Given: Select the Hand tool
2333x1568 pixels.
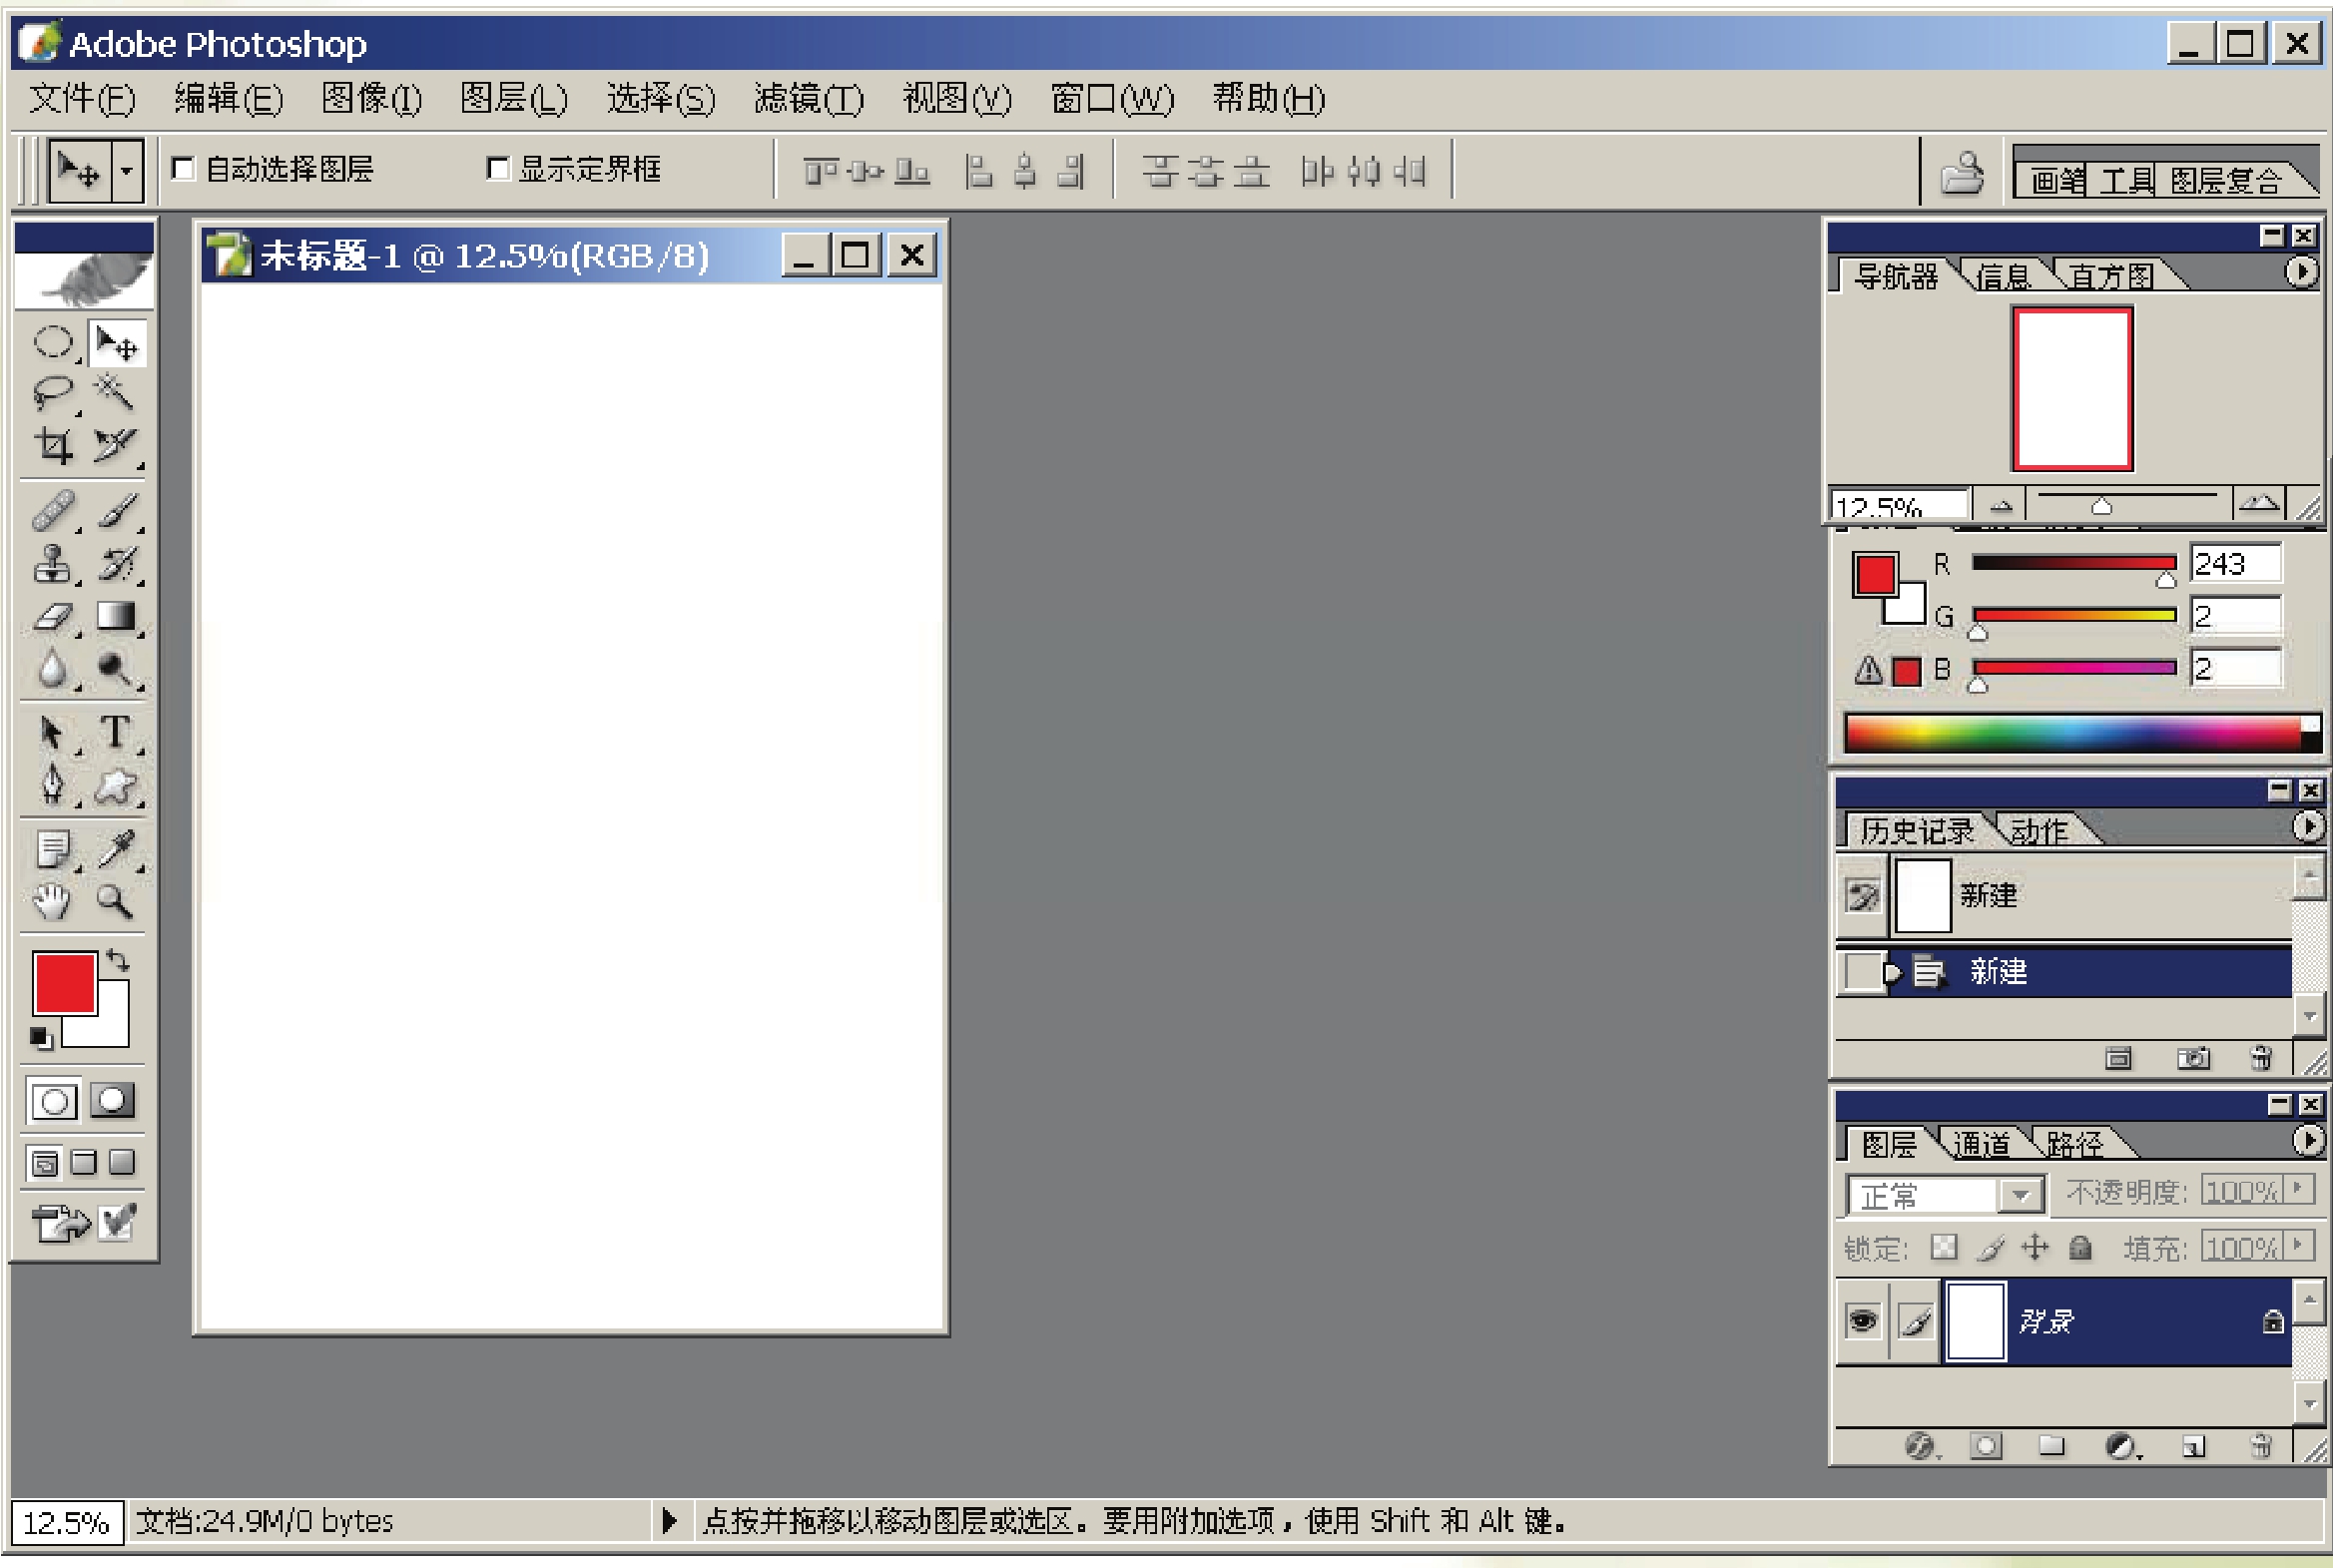Looking at the screenshot, I should (52, 902).
